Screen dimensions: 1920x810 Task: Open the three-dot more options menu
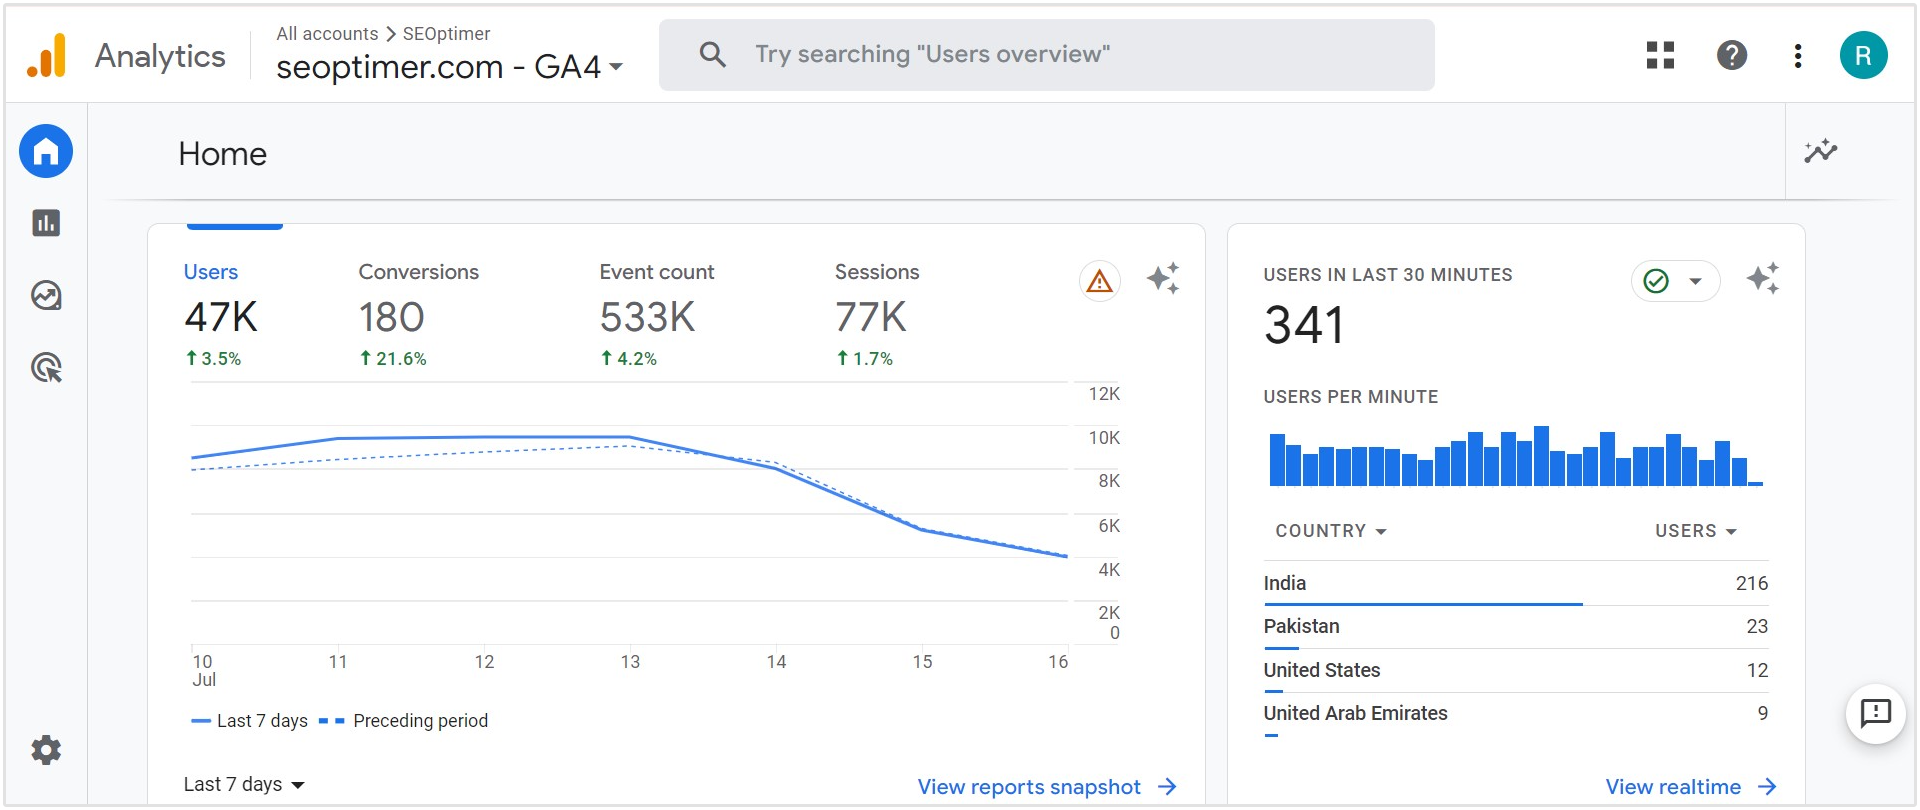(1797, 55)
